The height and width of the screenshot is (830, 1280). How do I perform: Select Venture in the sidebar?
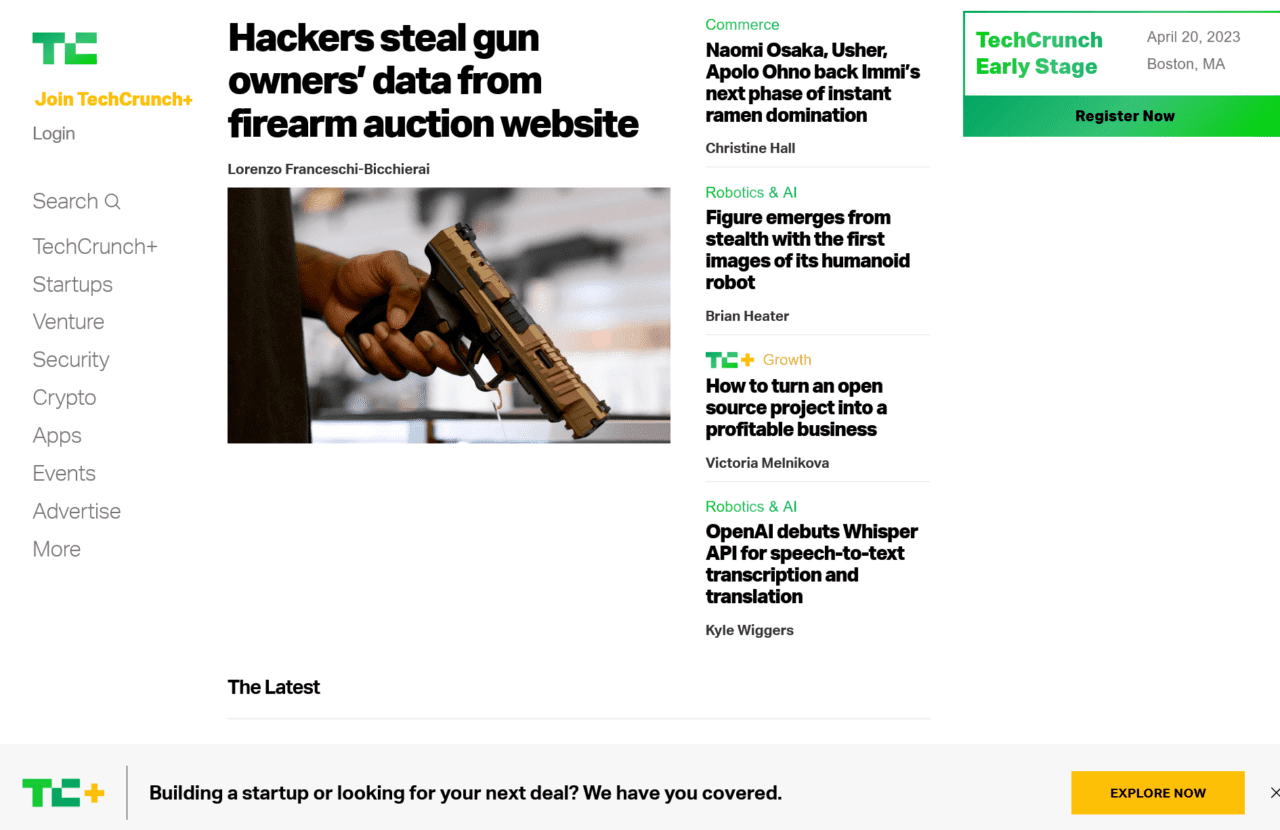click(x=68, y=321)
